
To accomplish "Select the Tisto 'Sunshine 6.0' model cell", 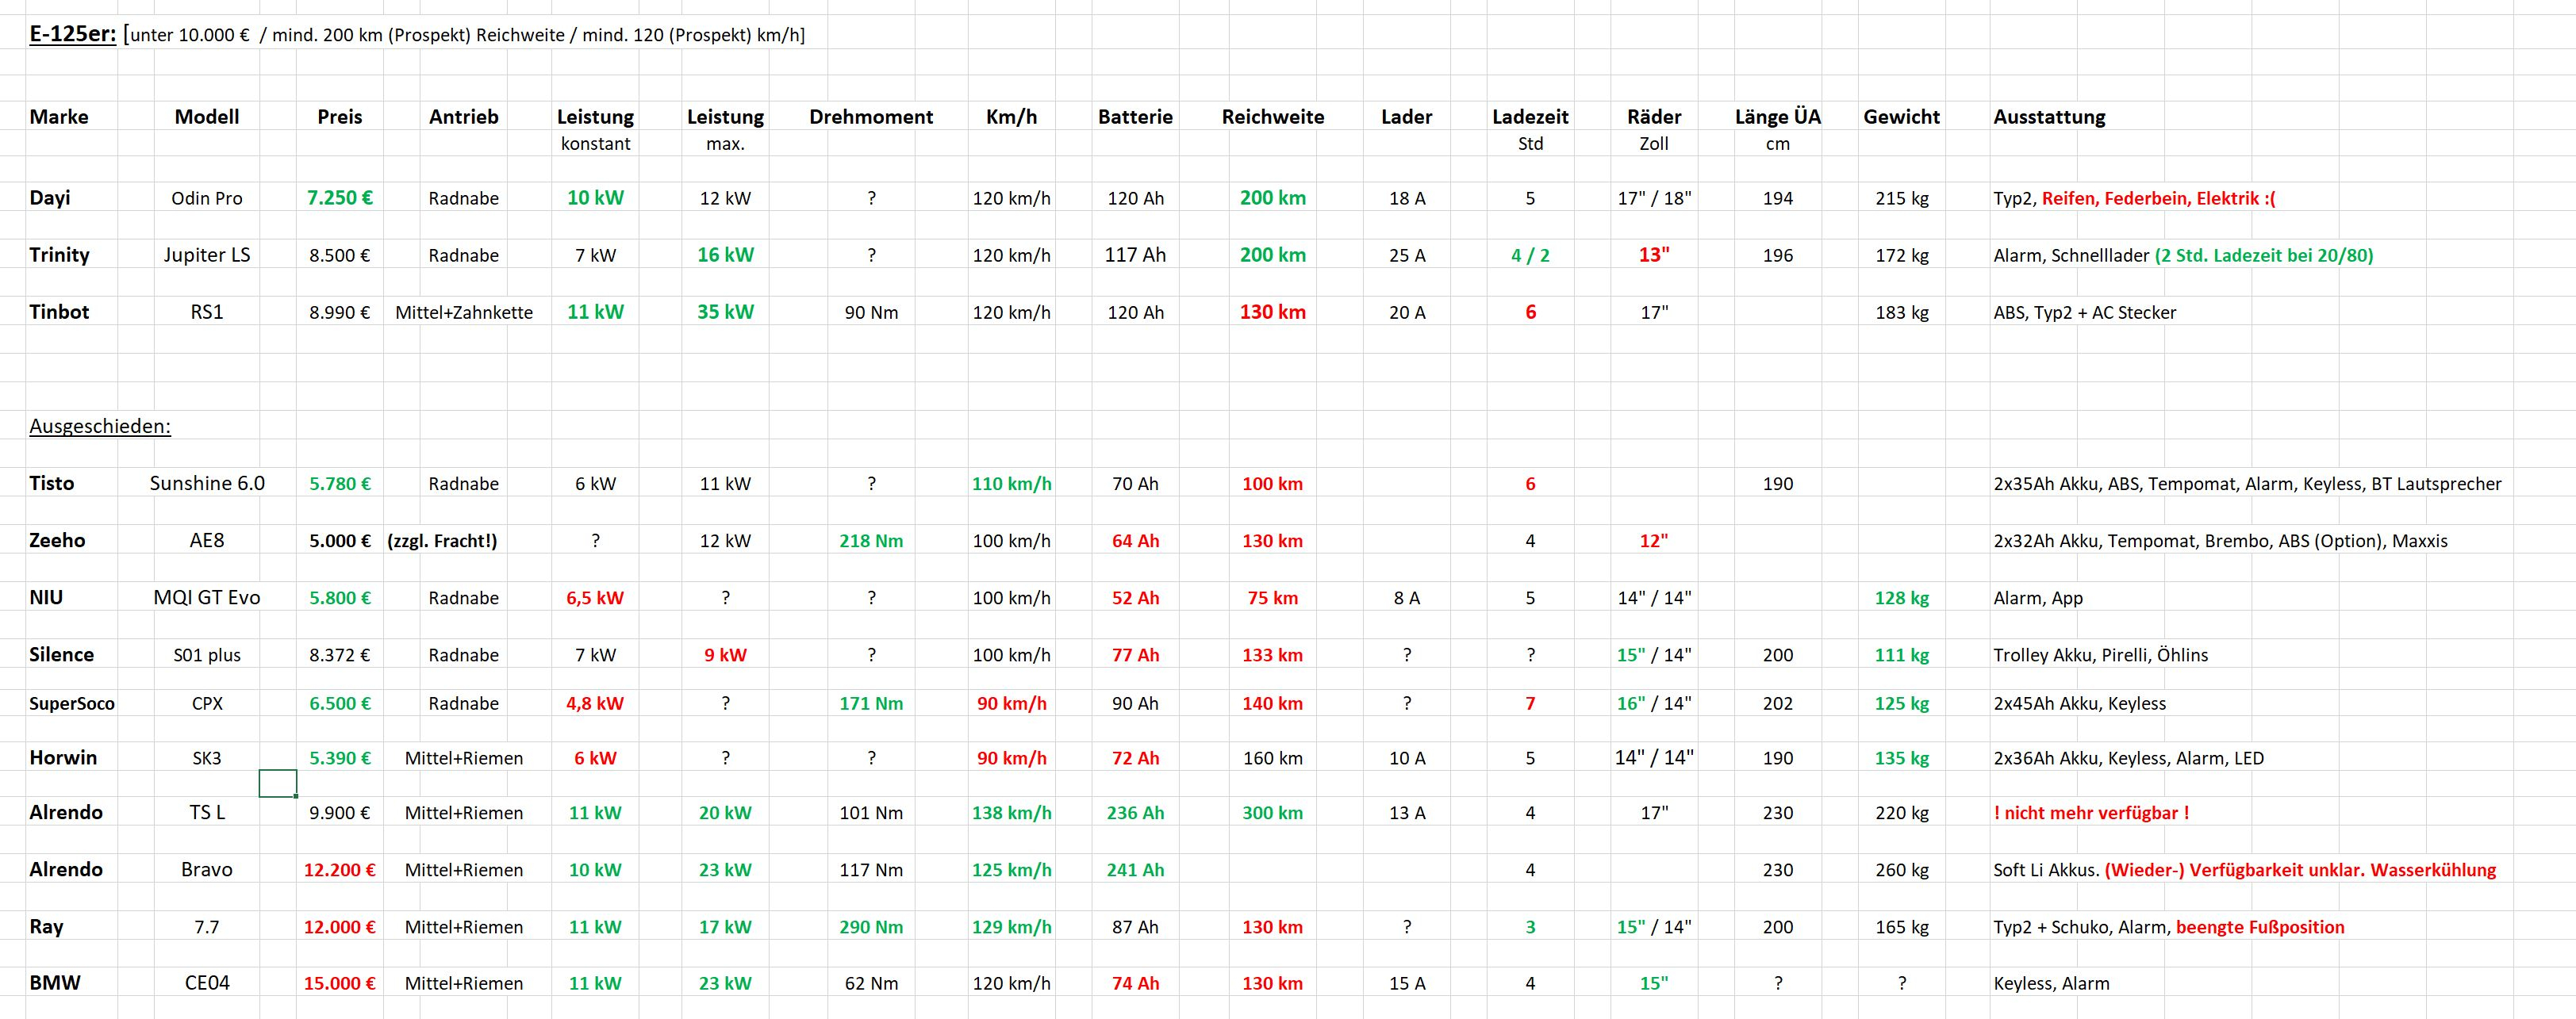I will pyautogui.click(x=207, y=484).
